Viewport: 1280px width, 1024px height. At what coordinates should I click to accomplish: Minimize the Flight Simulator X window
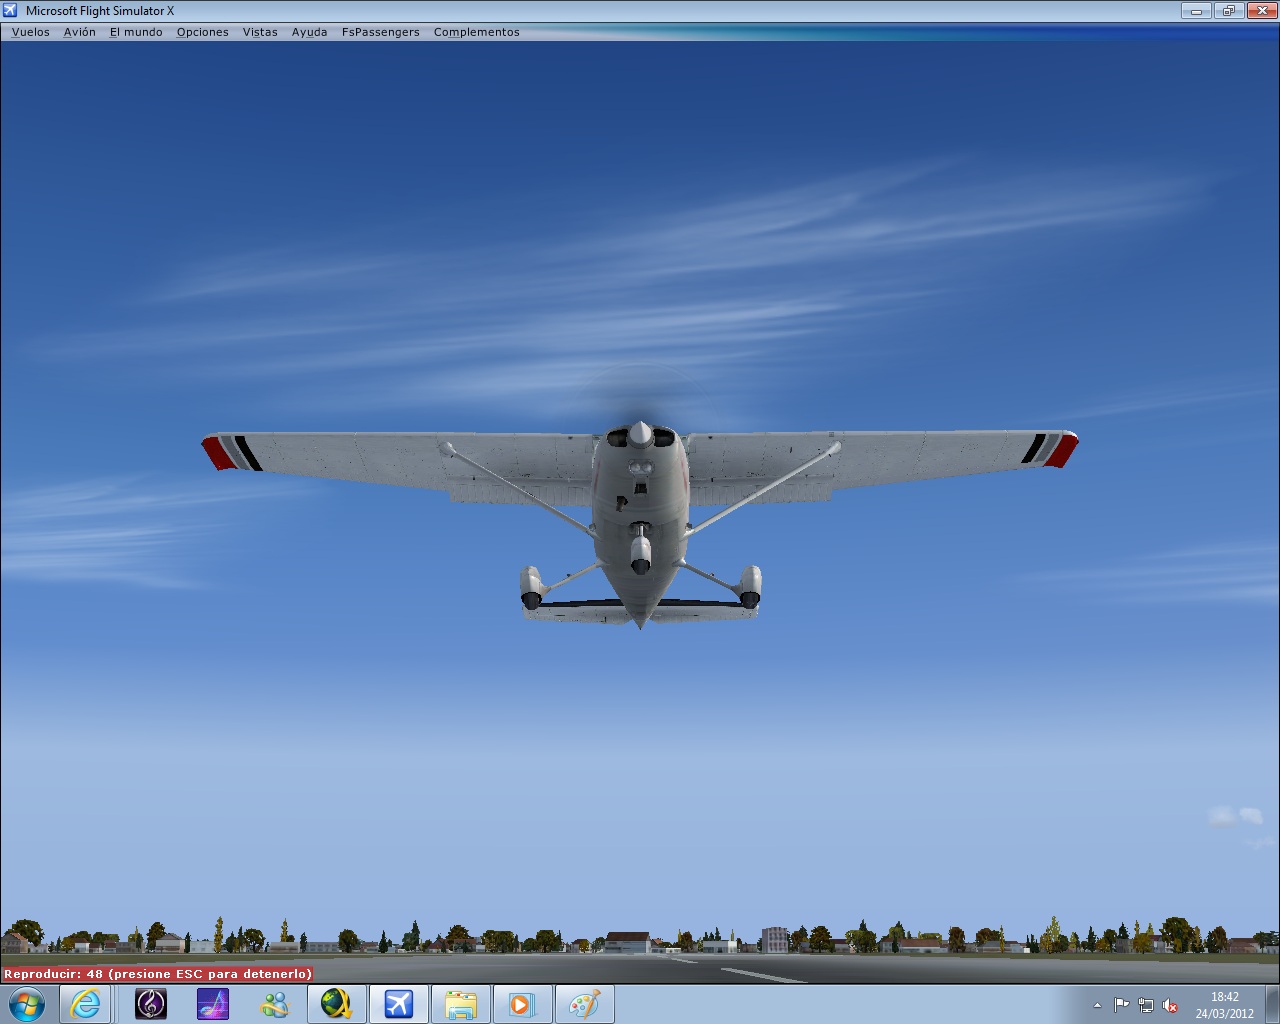pos(1196,11)
